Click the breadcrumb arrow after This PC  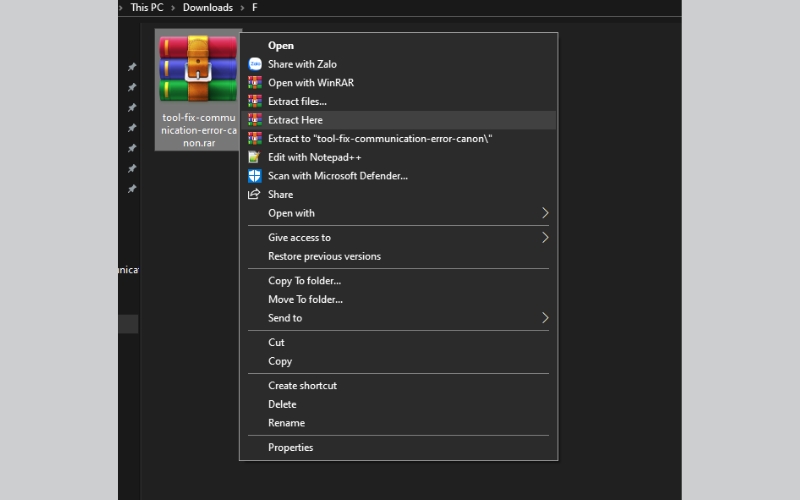point(173,8)
